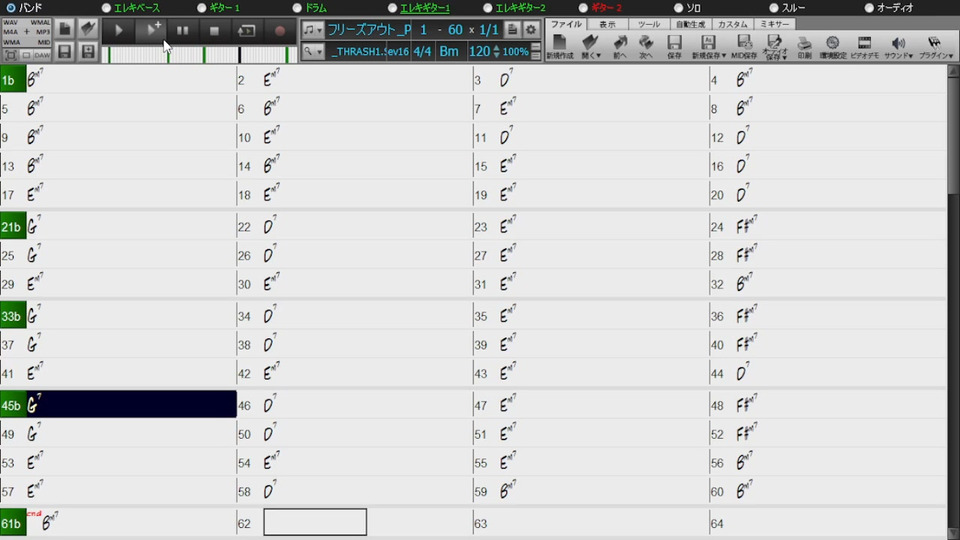Switch to the 自動生成 tab

click(691, 24)
